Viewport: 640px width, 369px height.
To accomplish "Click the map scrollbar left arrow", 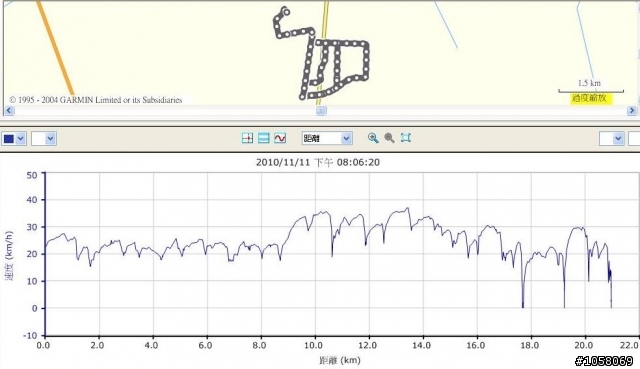I will pyautogui.click(x=9, y=111).
